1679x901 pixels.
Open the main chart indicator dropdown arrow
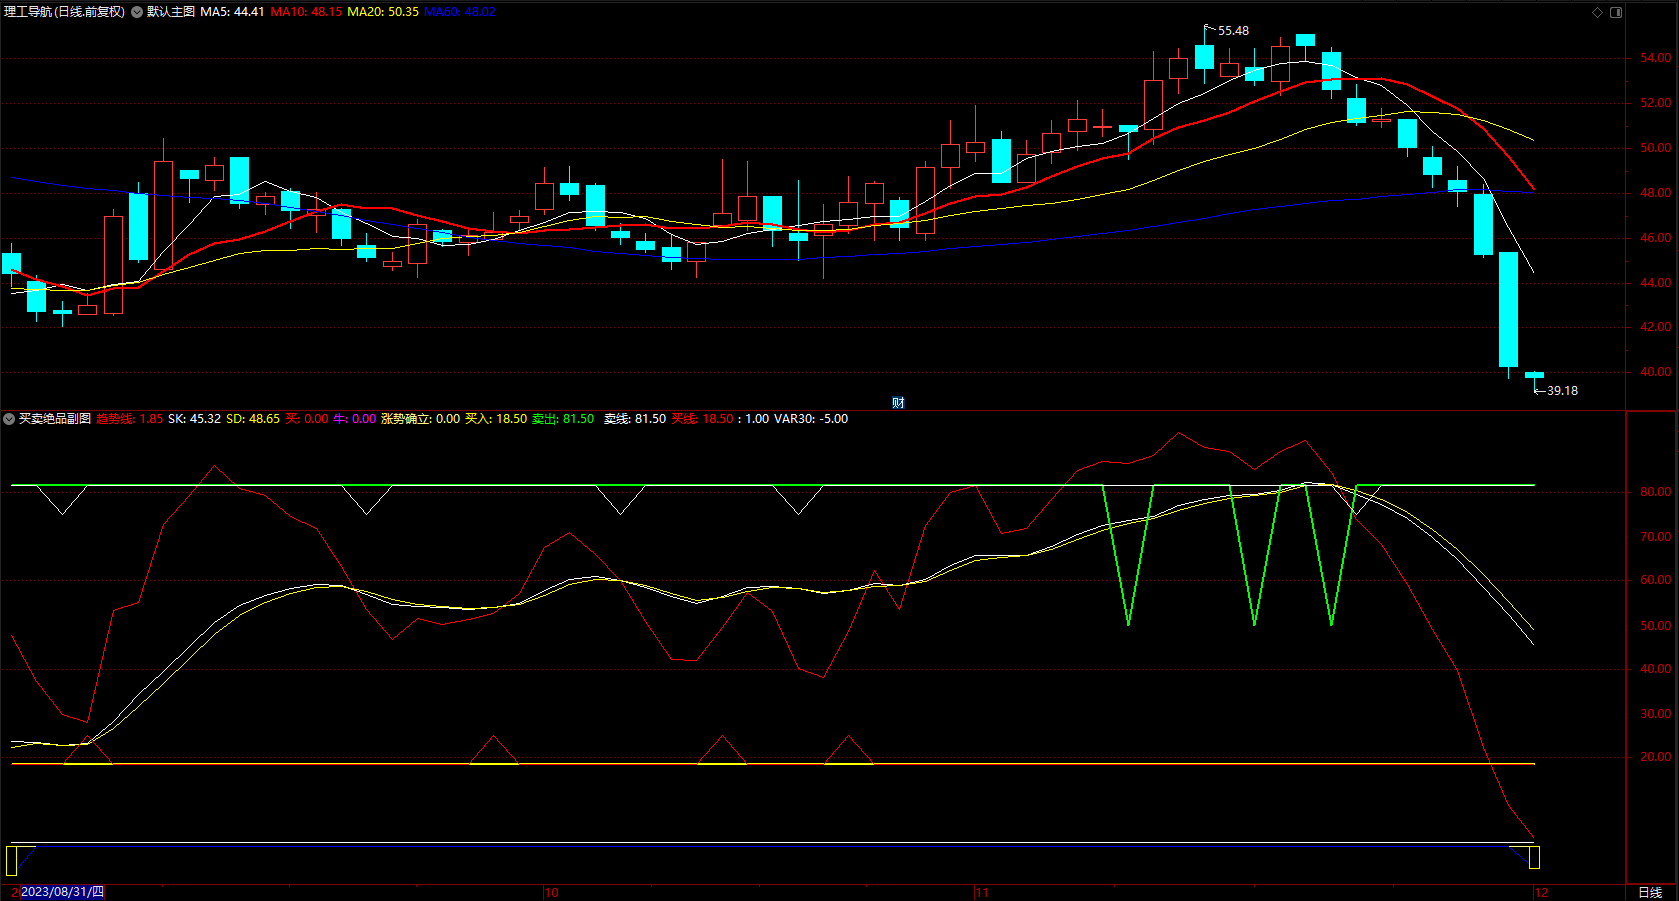[137, 12]
